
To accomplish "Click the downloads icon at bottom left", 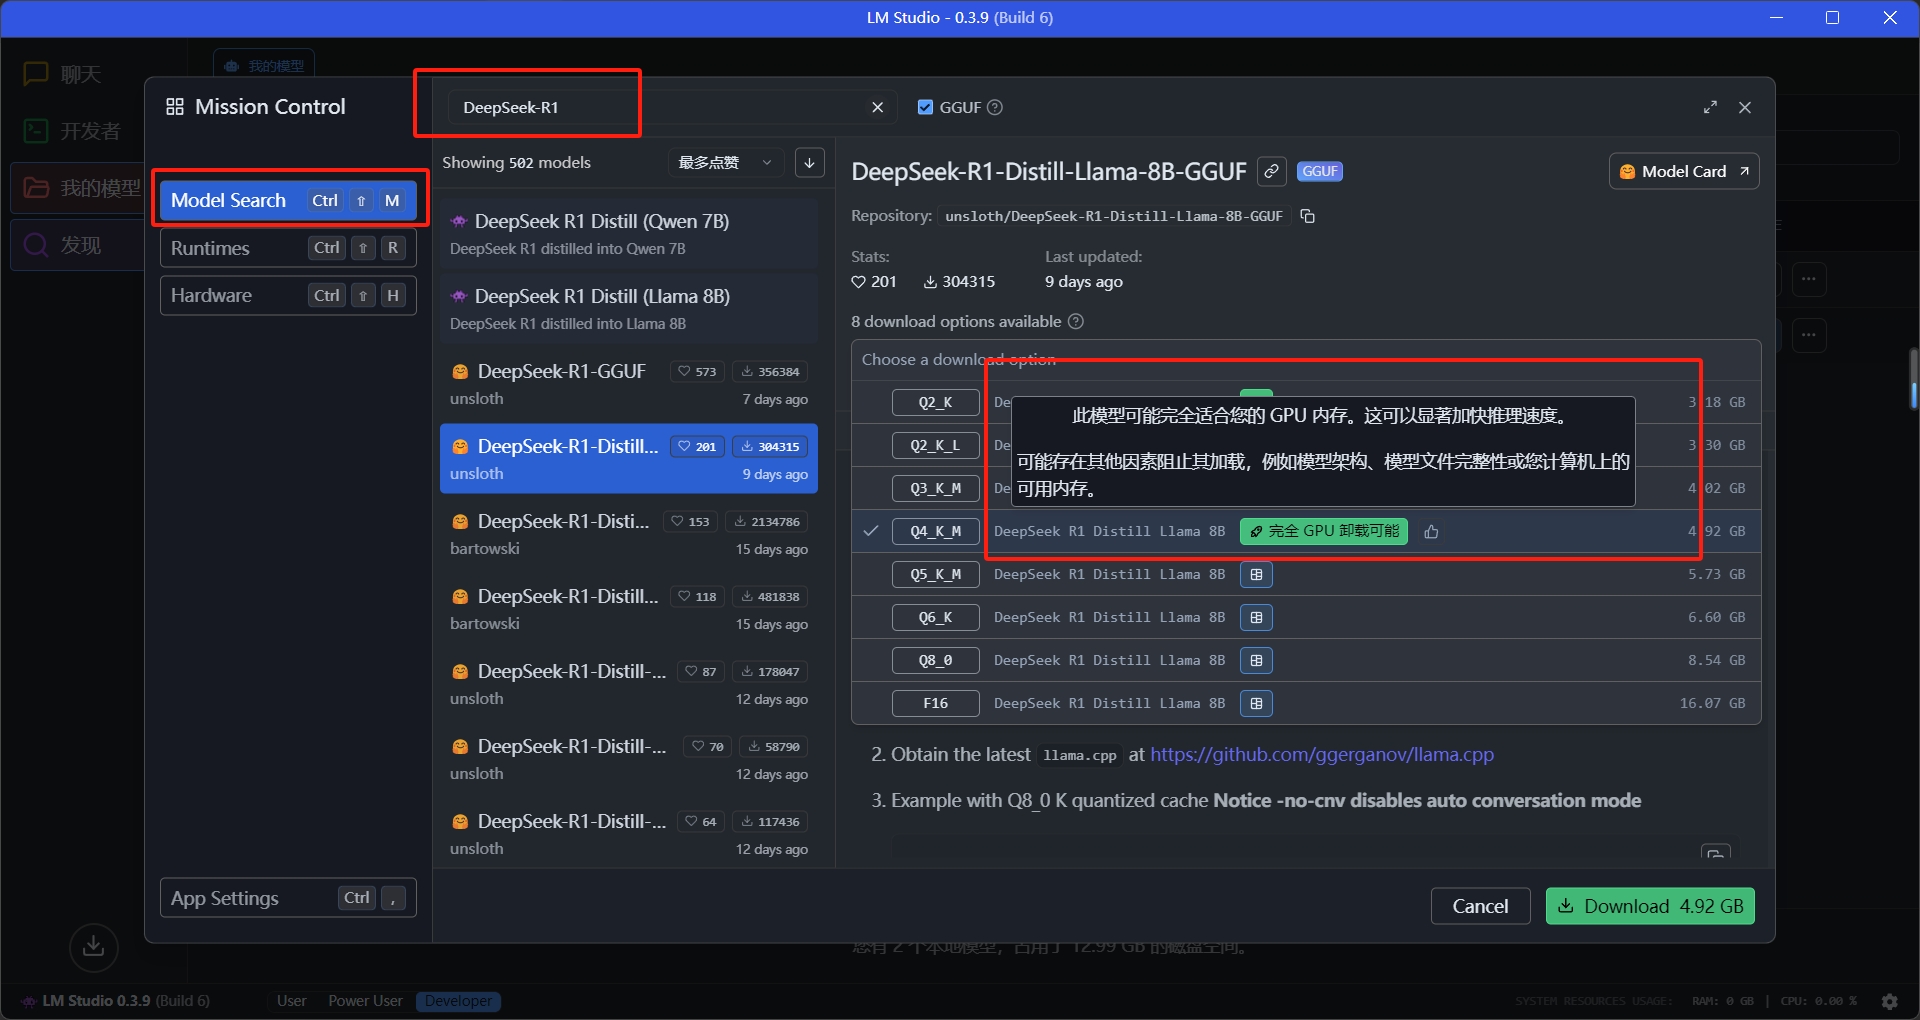I will [94, 947].
